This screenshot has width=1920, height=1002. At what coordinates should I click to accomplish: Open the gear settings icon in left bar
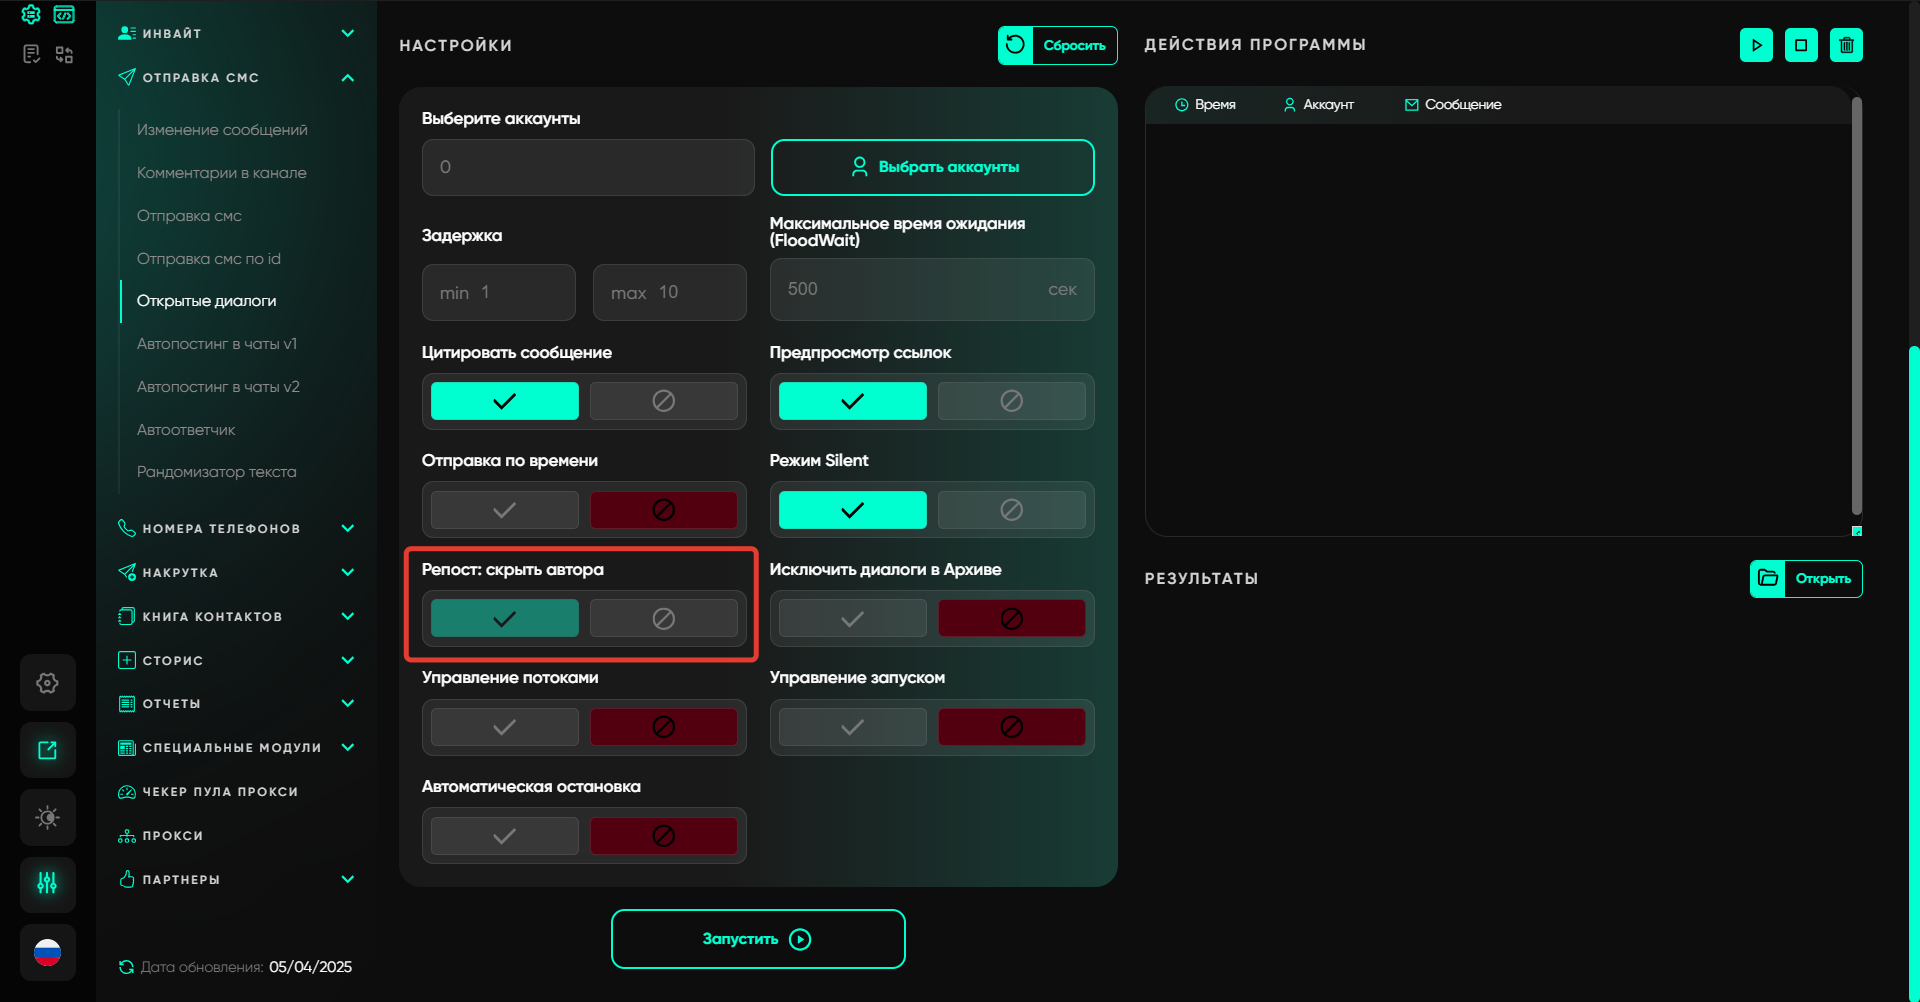pos(47,683)
